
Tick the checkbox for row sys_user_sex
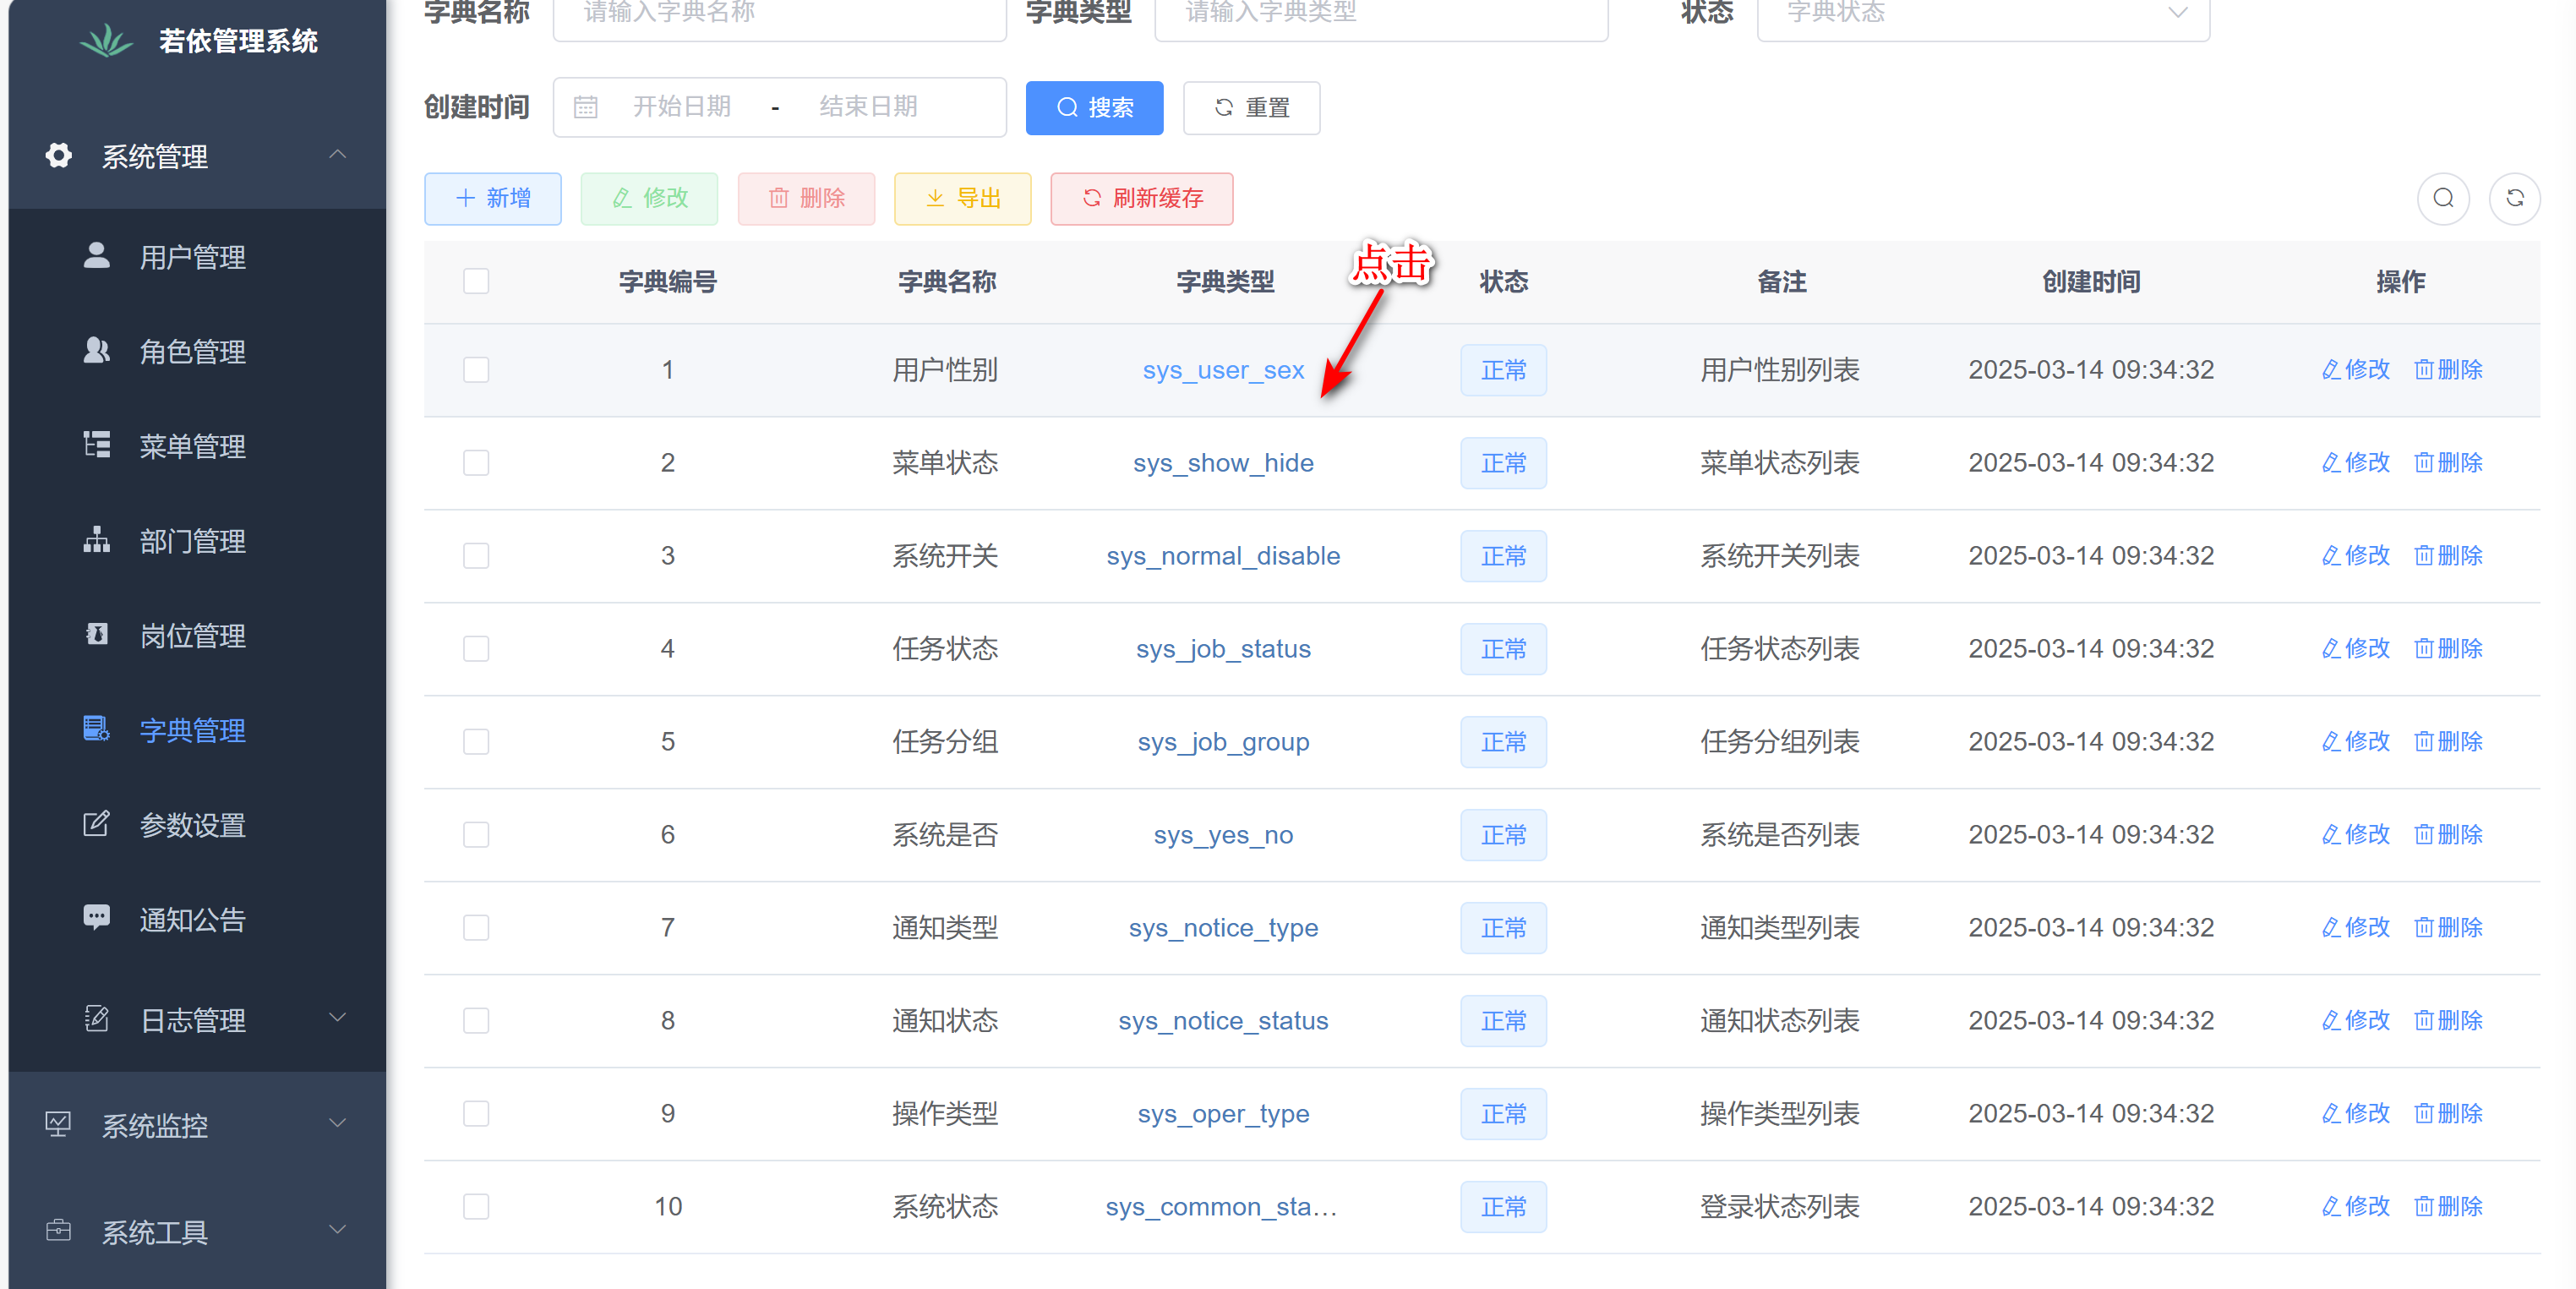476,370
